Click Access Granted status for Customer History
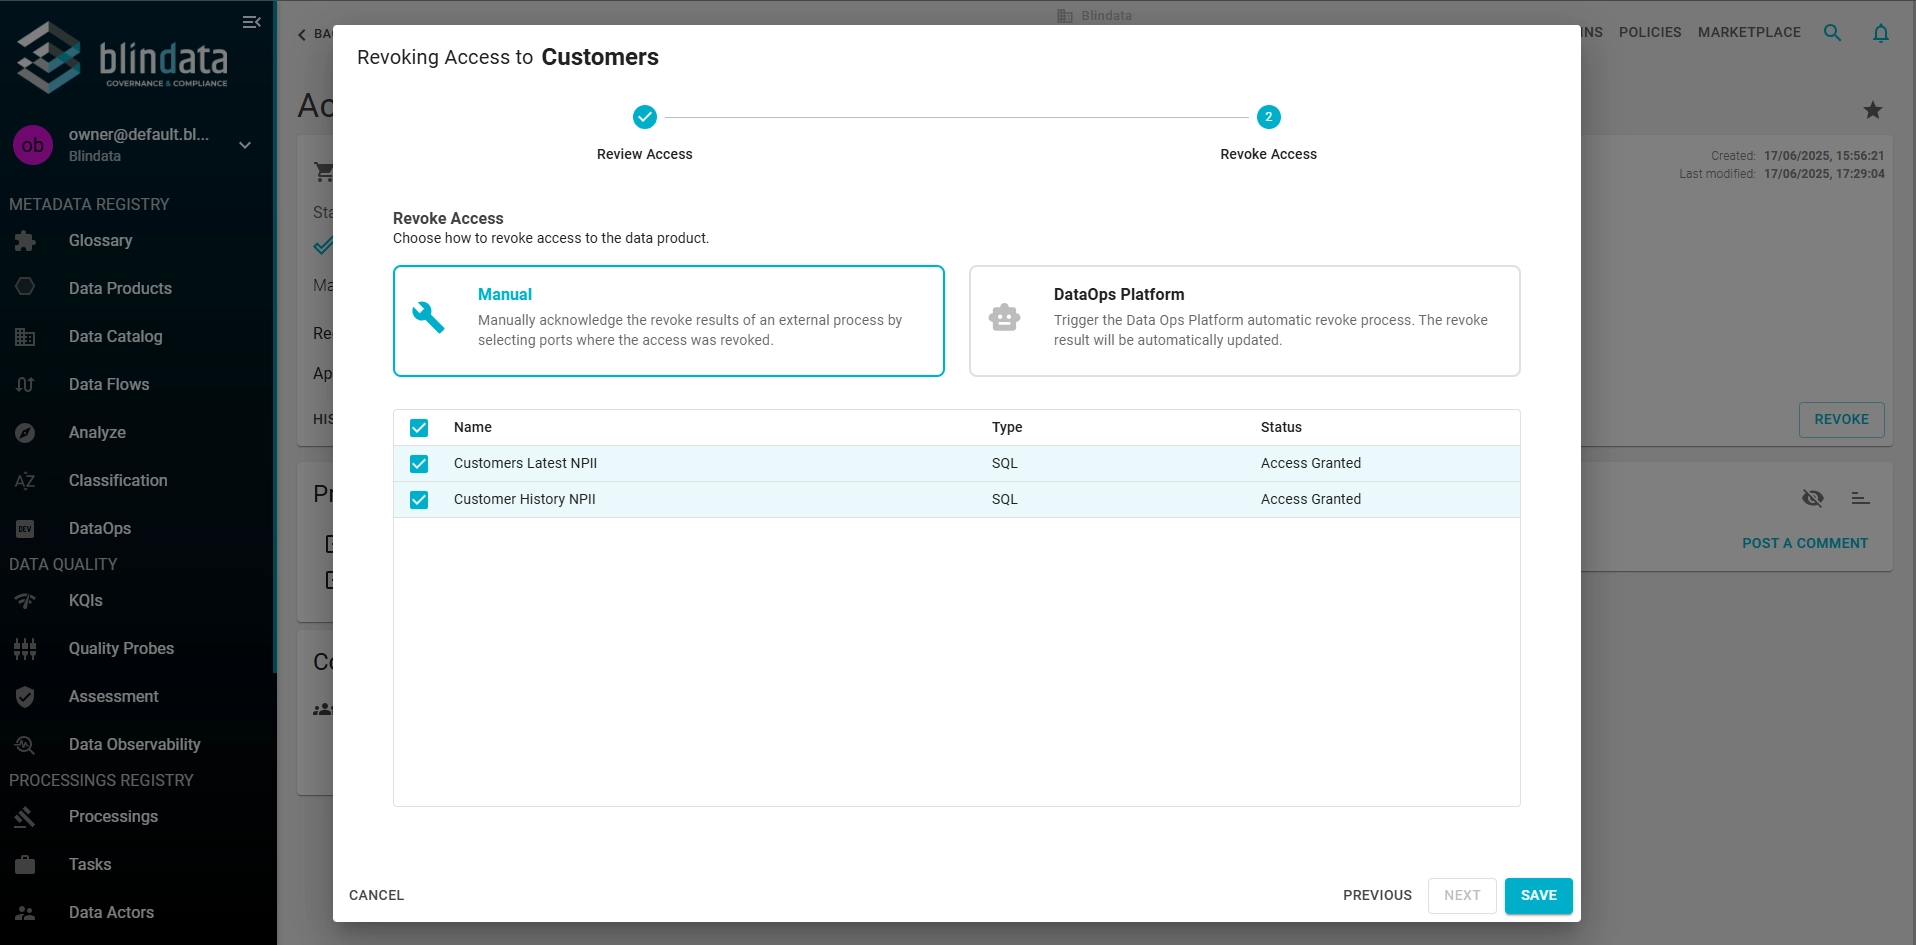 pos(1311,499)
